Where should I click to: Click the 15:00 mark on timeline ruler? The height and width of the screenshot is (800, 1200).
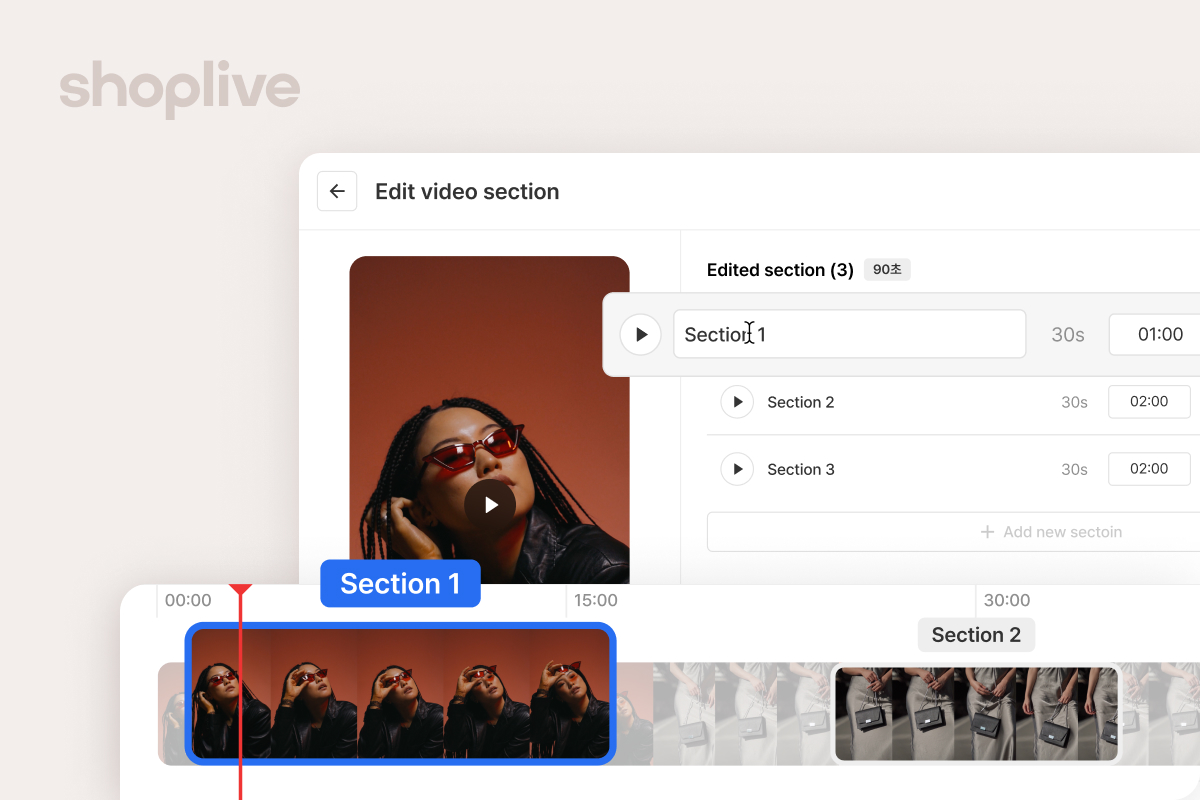click(x=596, y=600)
